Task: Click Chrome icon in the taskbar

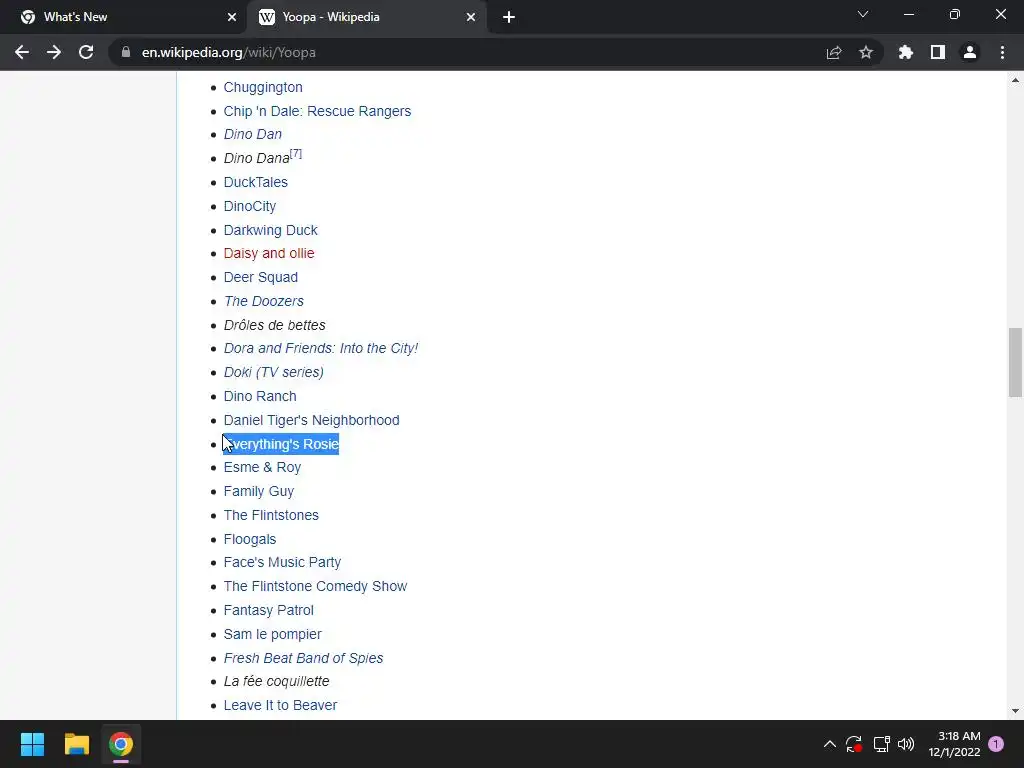Action: 121,744
